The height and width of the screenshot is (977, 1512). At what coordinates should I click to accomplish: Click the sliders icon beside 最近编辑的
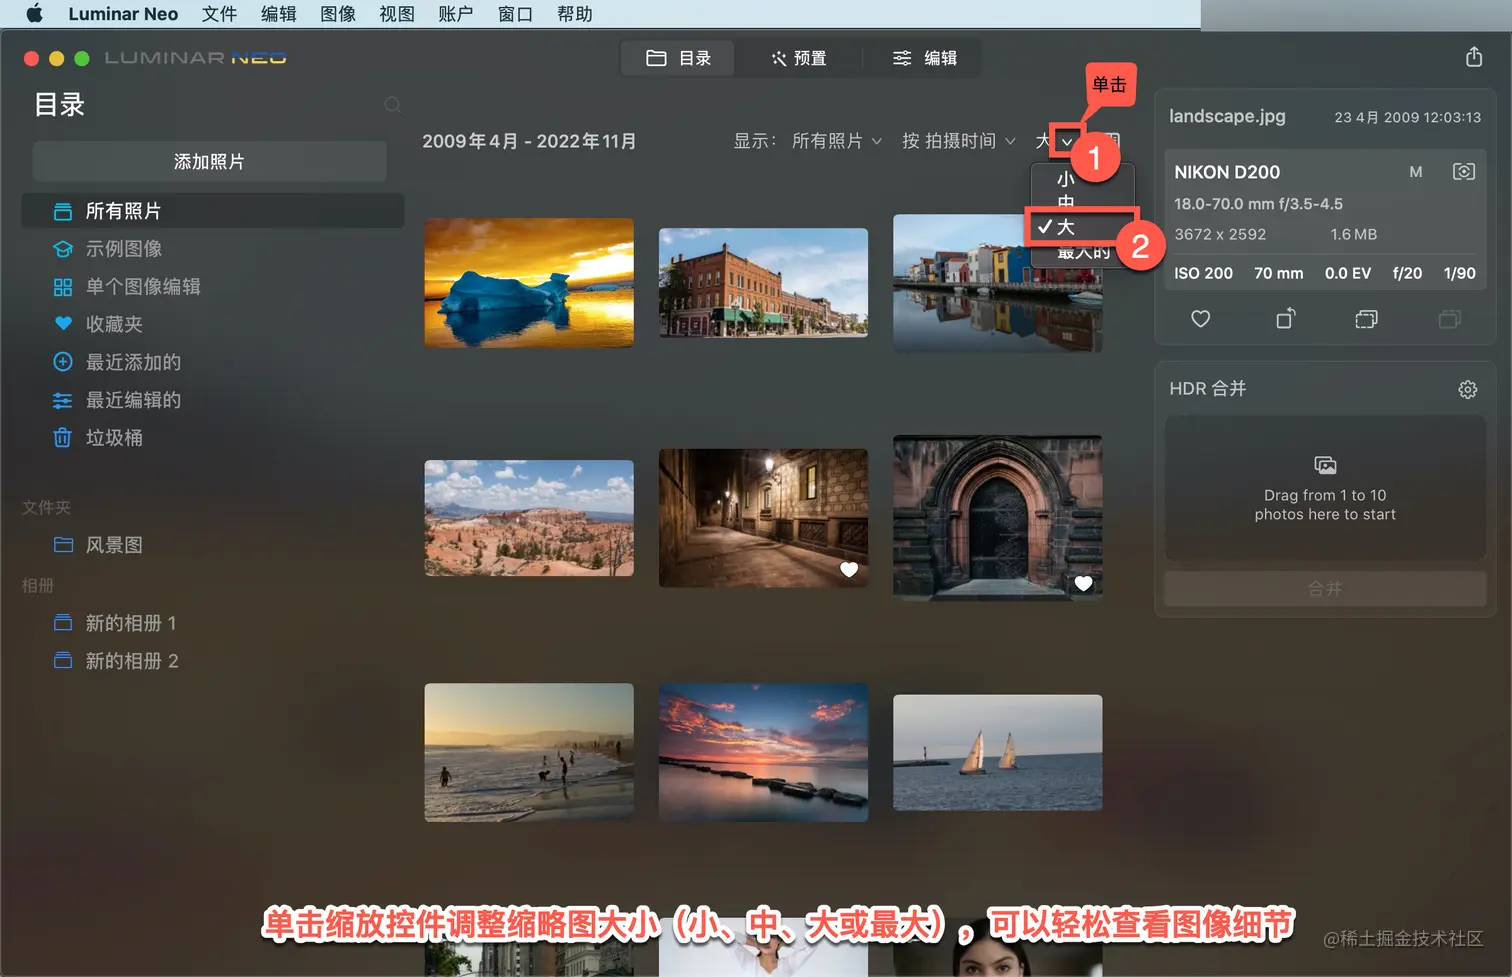point(63,400)
